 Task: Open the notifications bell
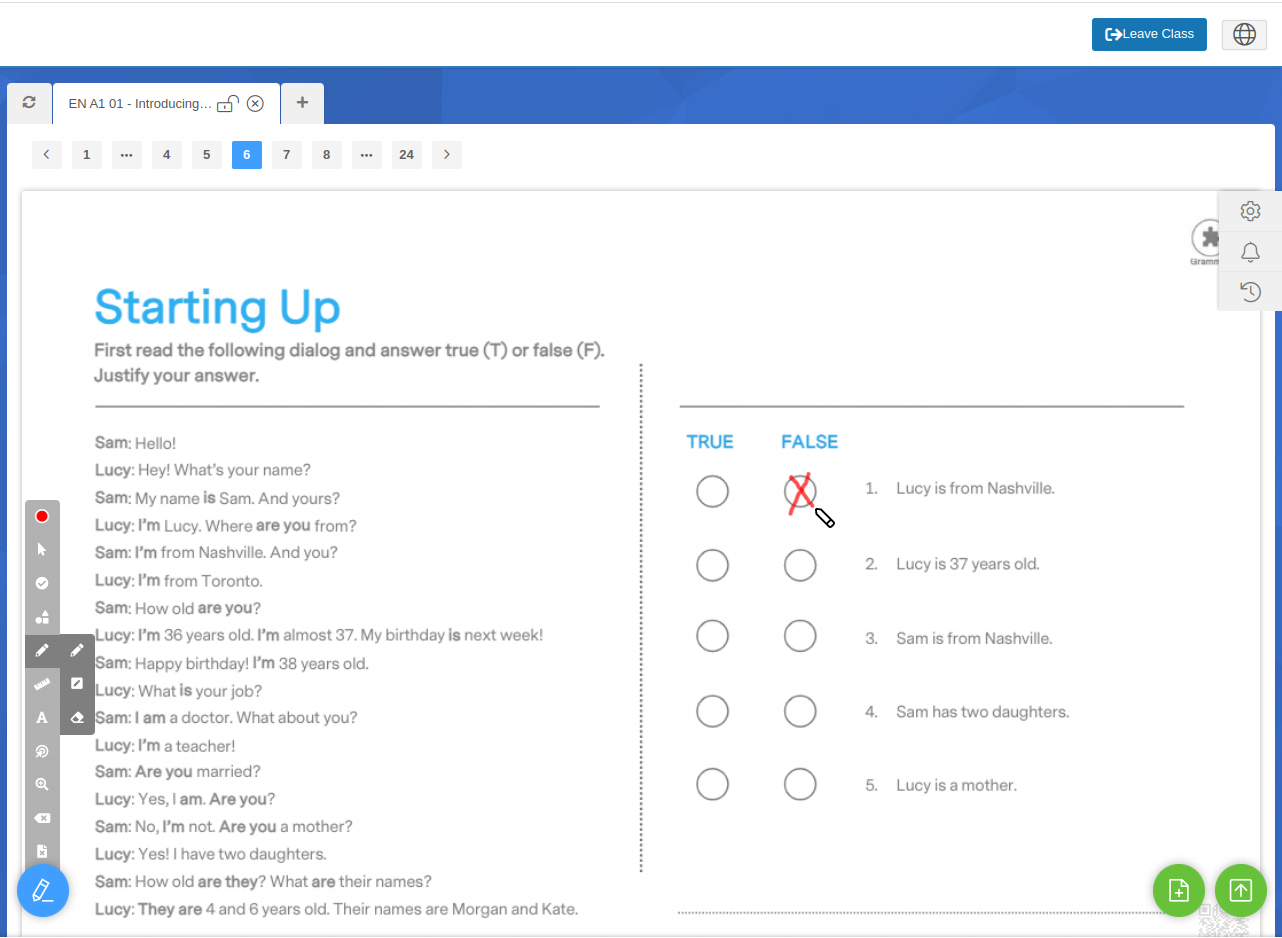pos(1250,251)
